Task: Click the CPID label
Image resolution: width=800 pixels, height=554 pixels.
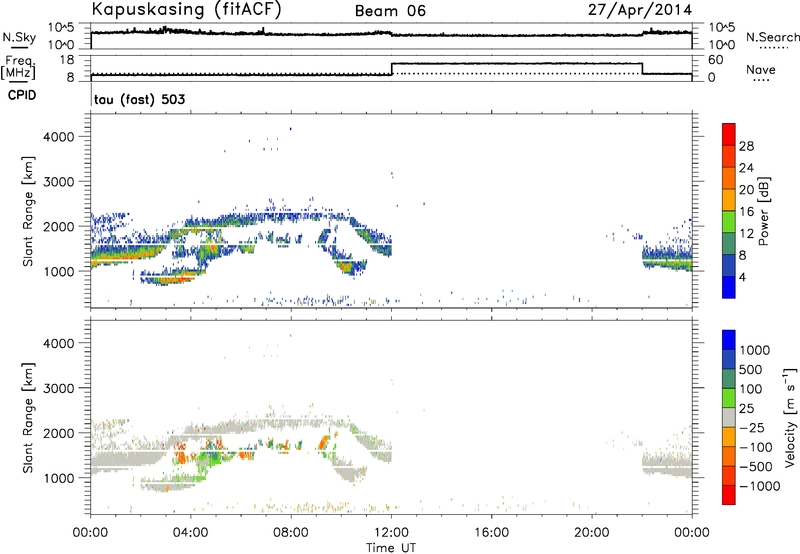Action: [x=22, y=95]
